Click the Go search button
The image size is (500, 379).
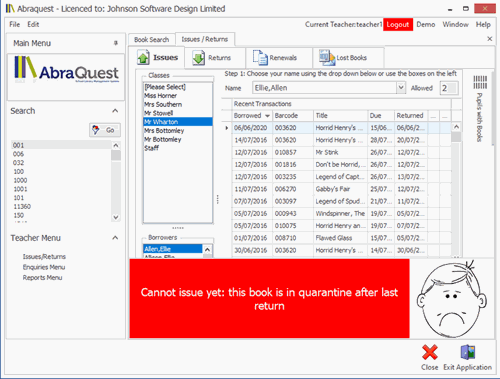(105, 130)
